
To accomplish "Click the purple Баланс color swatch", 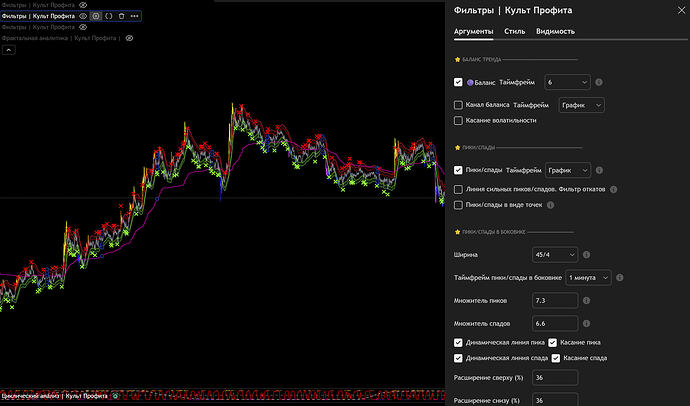I will click(x=471, y=82).
